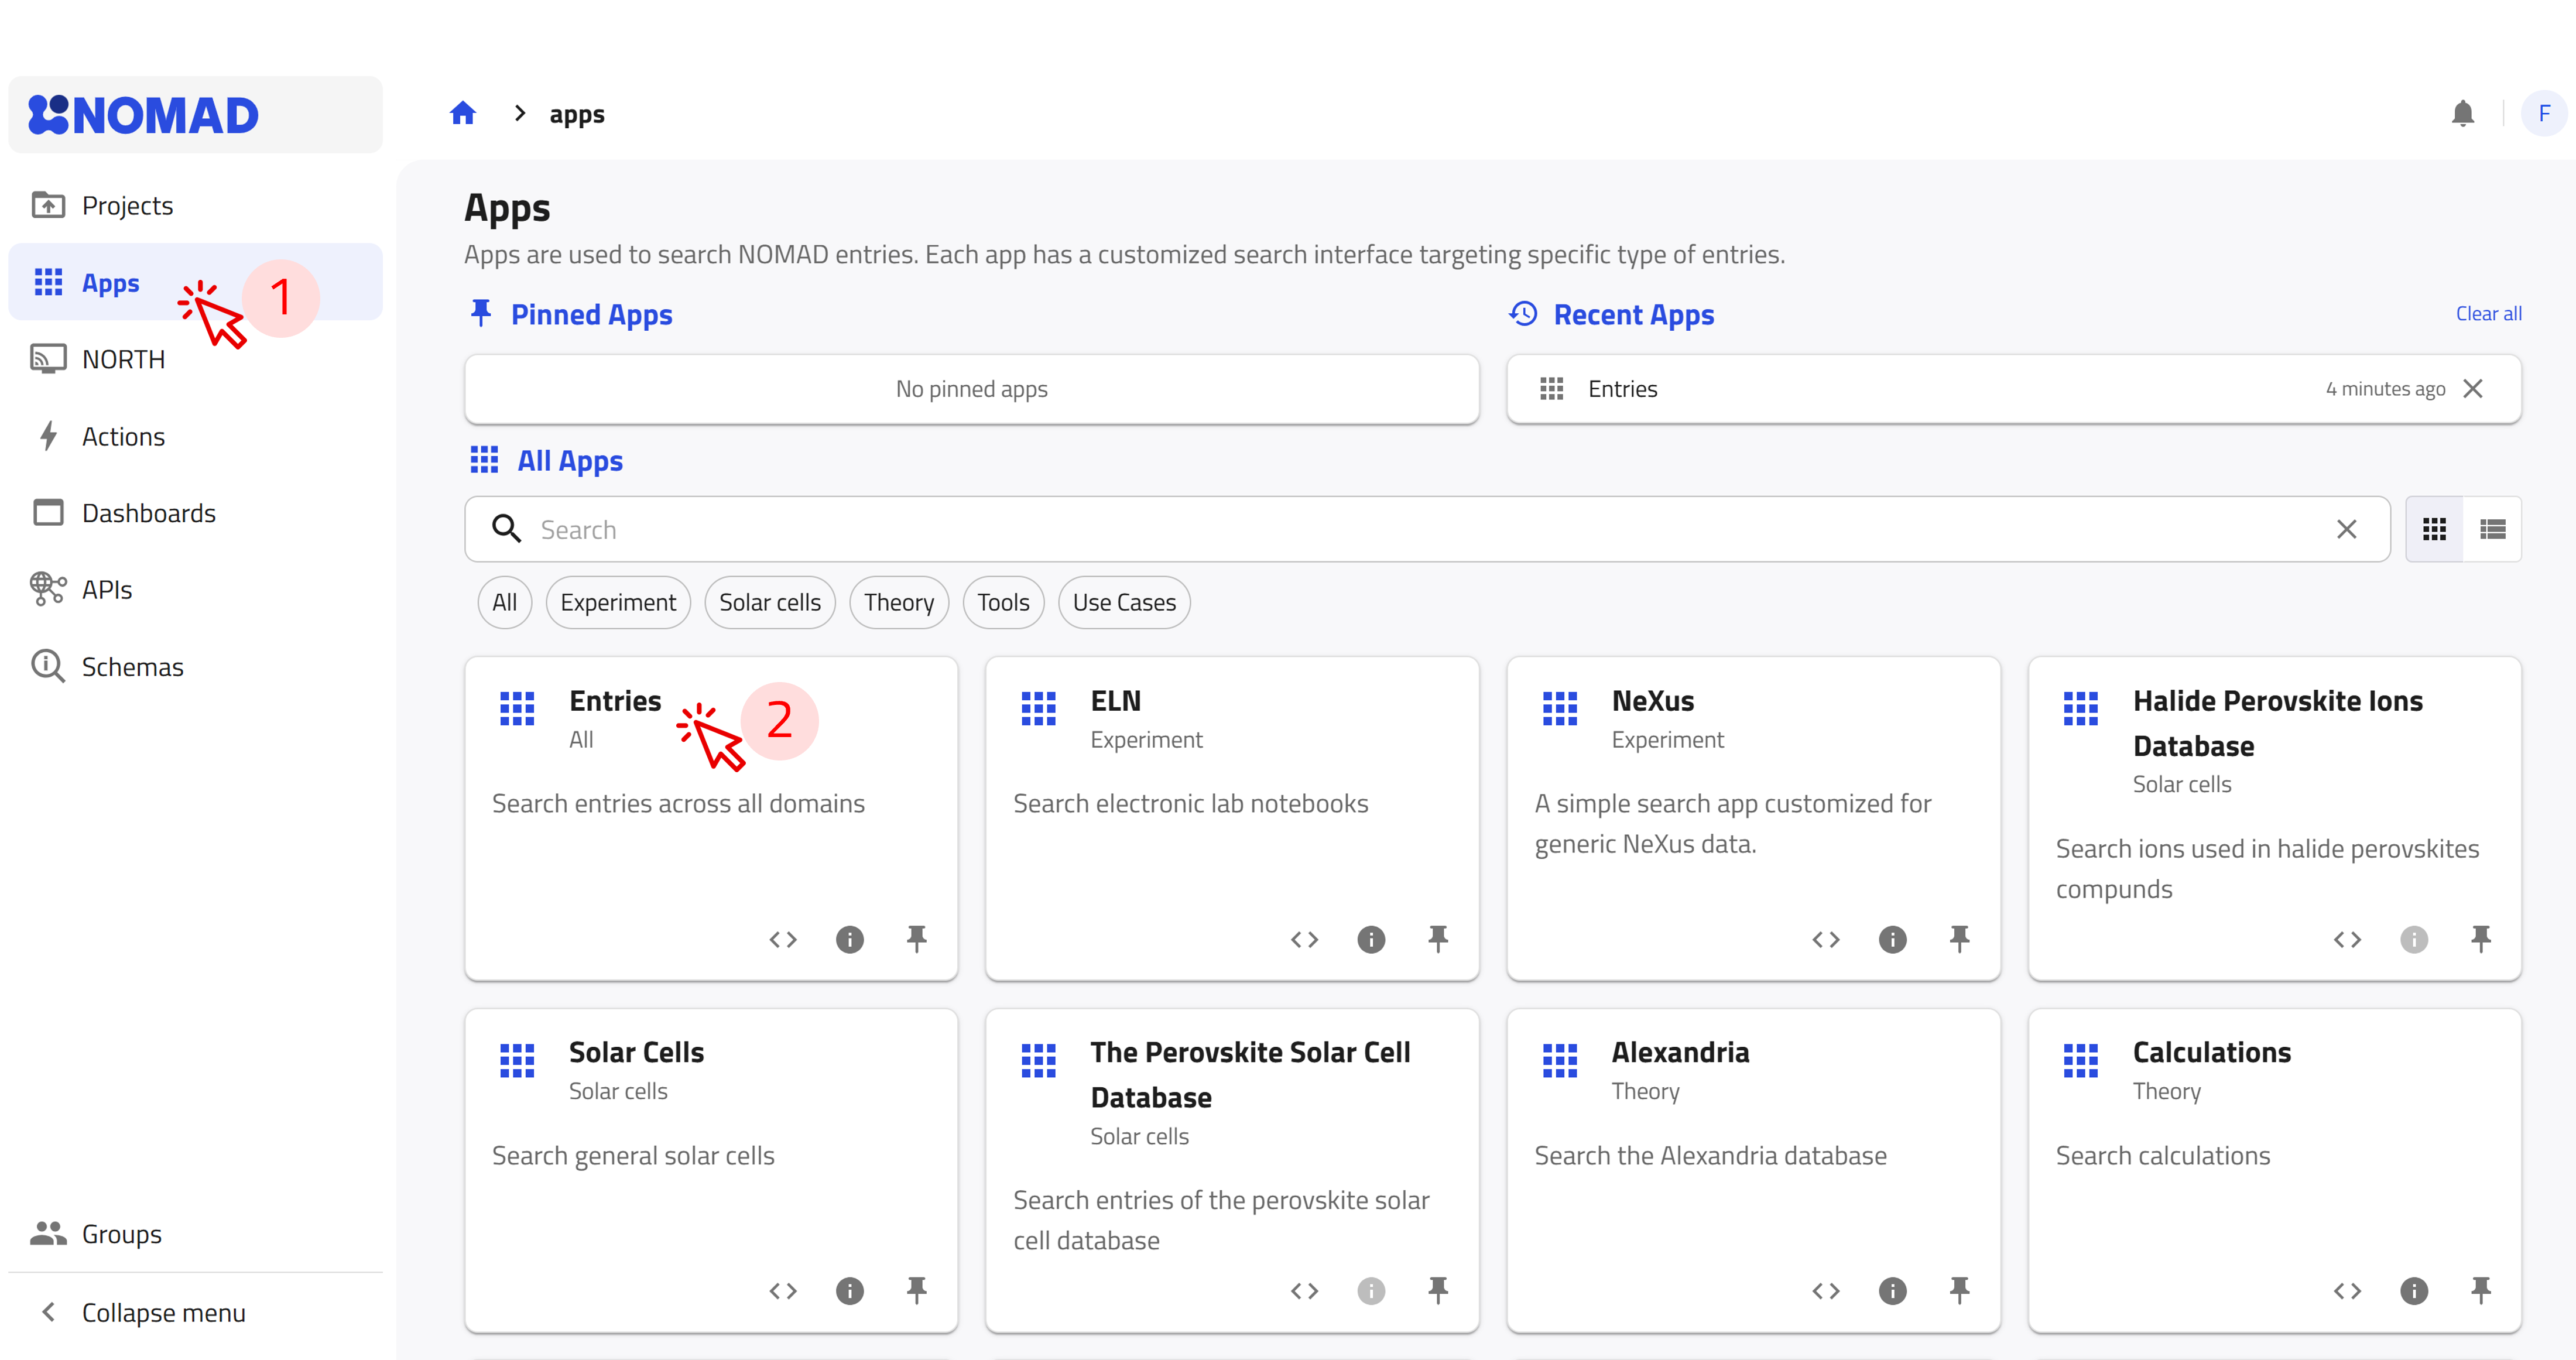View code for ELN app
2576x1360 pixels.
click(x=1304, y=939)
